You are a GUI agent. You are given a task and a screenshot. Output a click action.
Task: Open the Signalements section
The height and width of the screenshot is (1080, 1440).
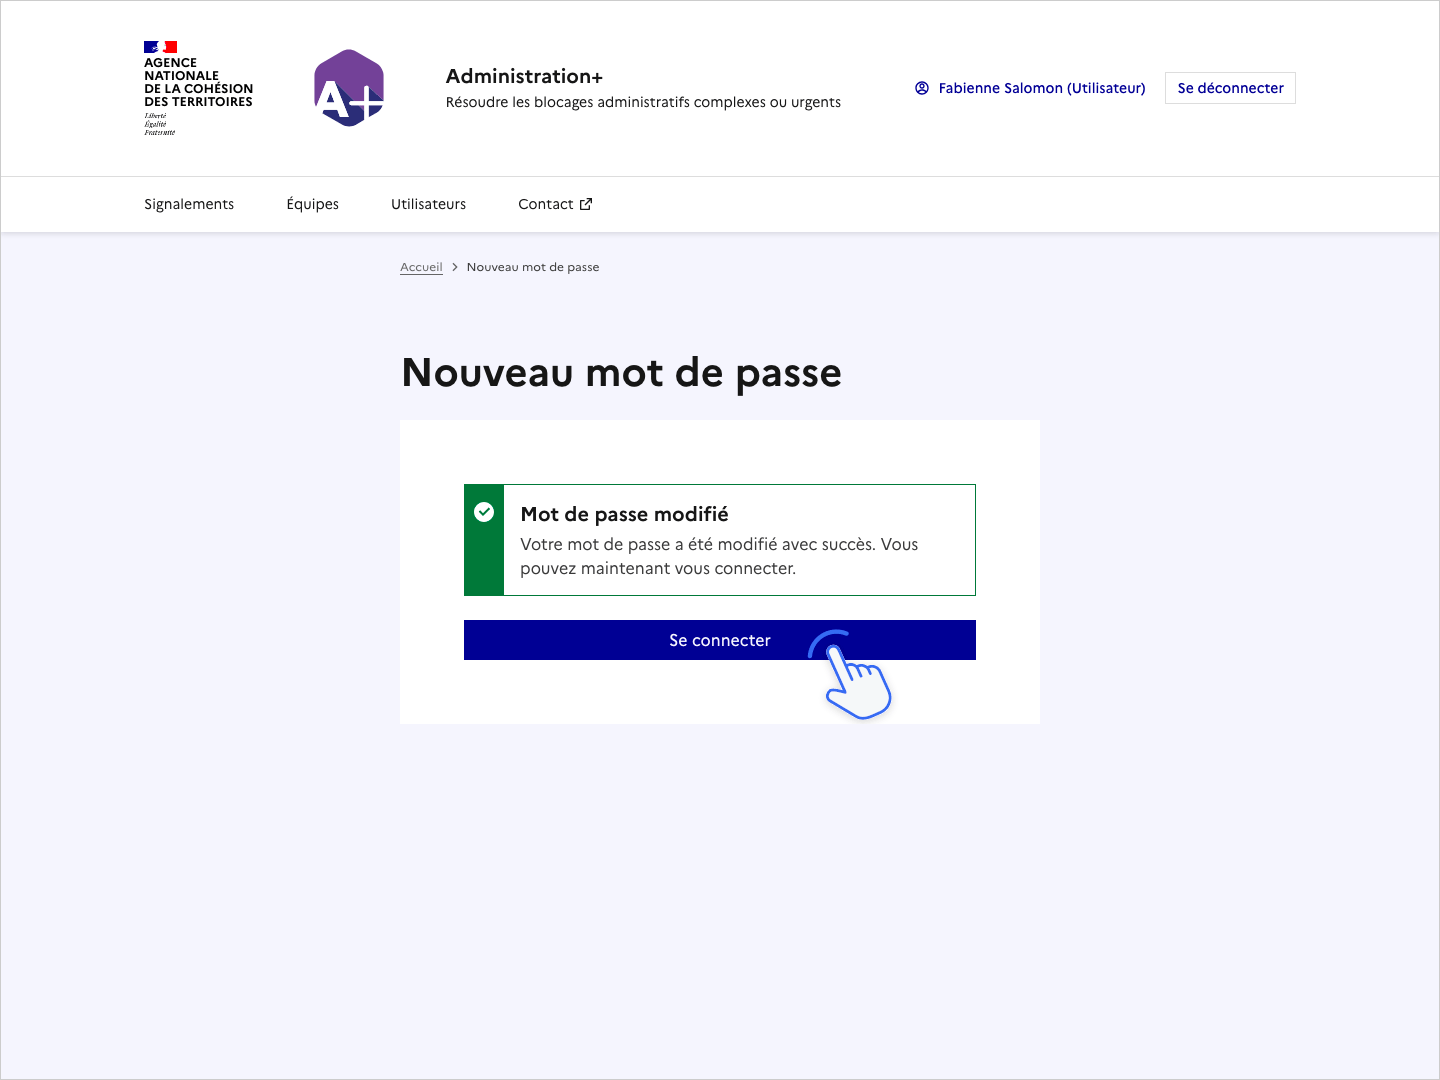tap(189, 204)
